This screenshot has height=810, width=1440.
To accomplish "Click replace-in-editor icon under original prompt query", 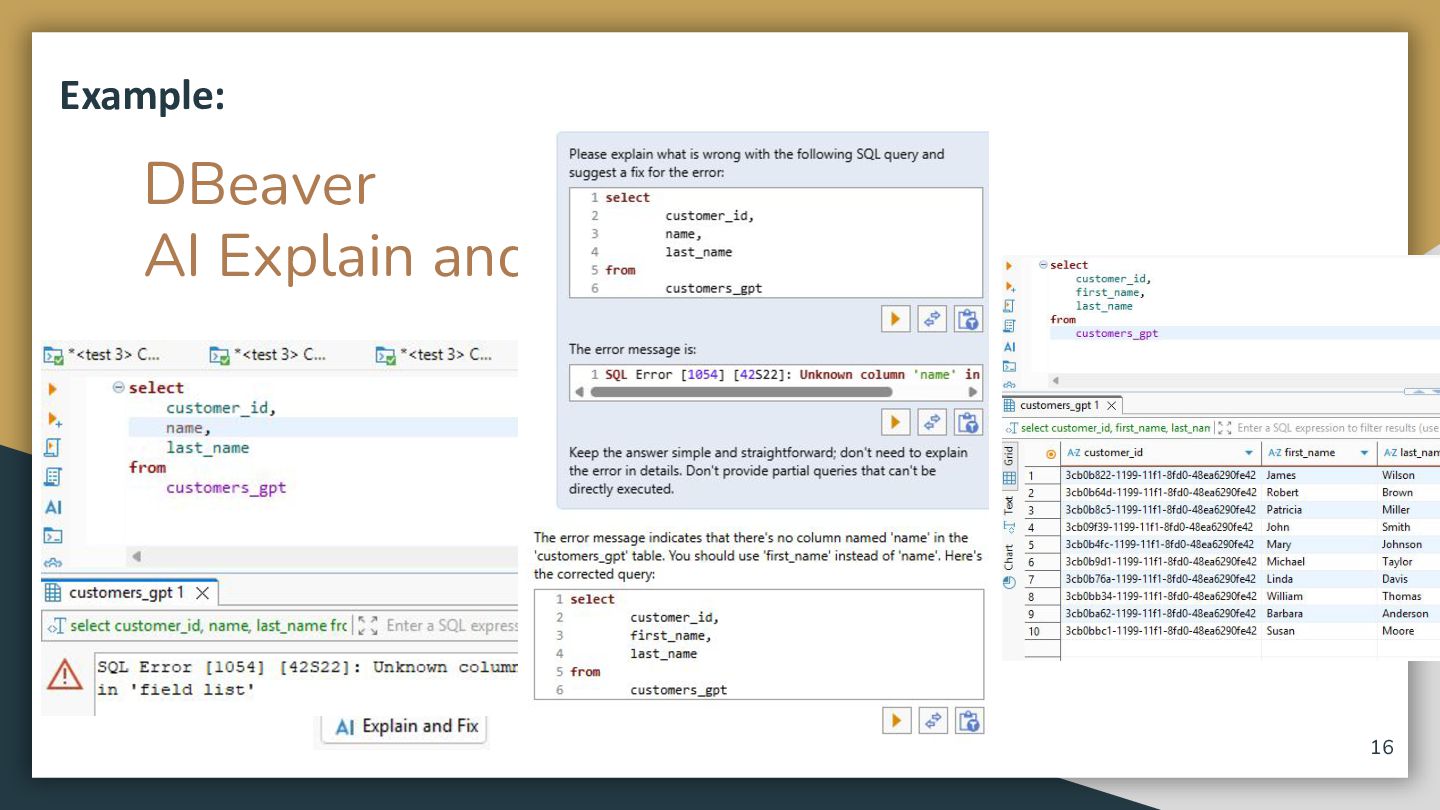I will point(932,319).
